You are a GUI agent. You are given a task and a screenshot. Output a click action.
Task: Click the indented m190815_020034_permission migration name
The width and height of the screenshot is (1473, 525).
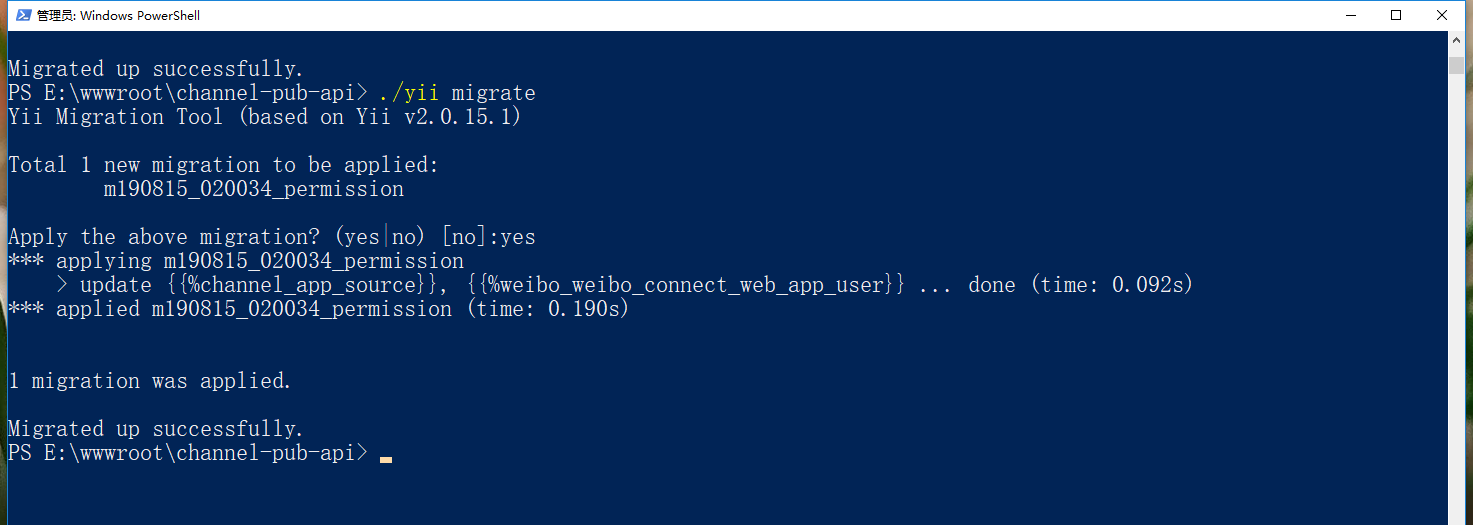click(253, 189)
